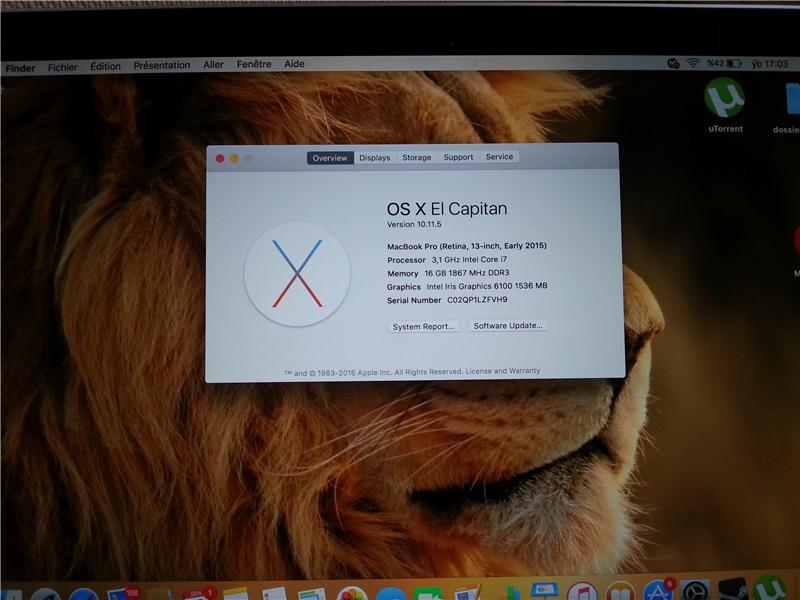Screen dimensions: 800x600
Task: Open the Aide menu
Action: pos(294,64)
